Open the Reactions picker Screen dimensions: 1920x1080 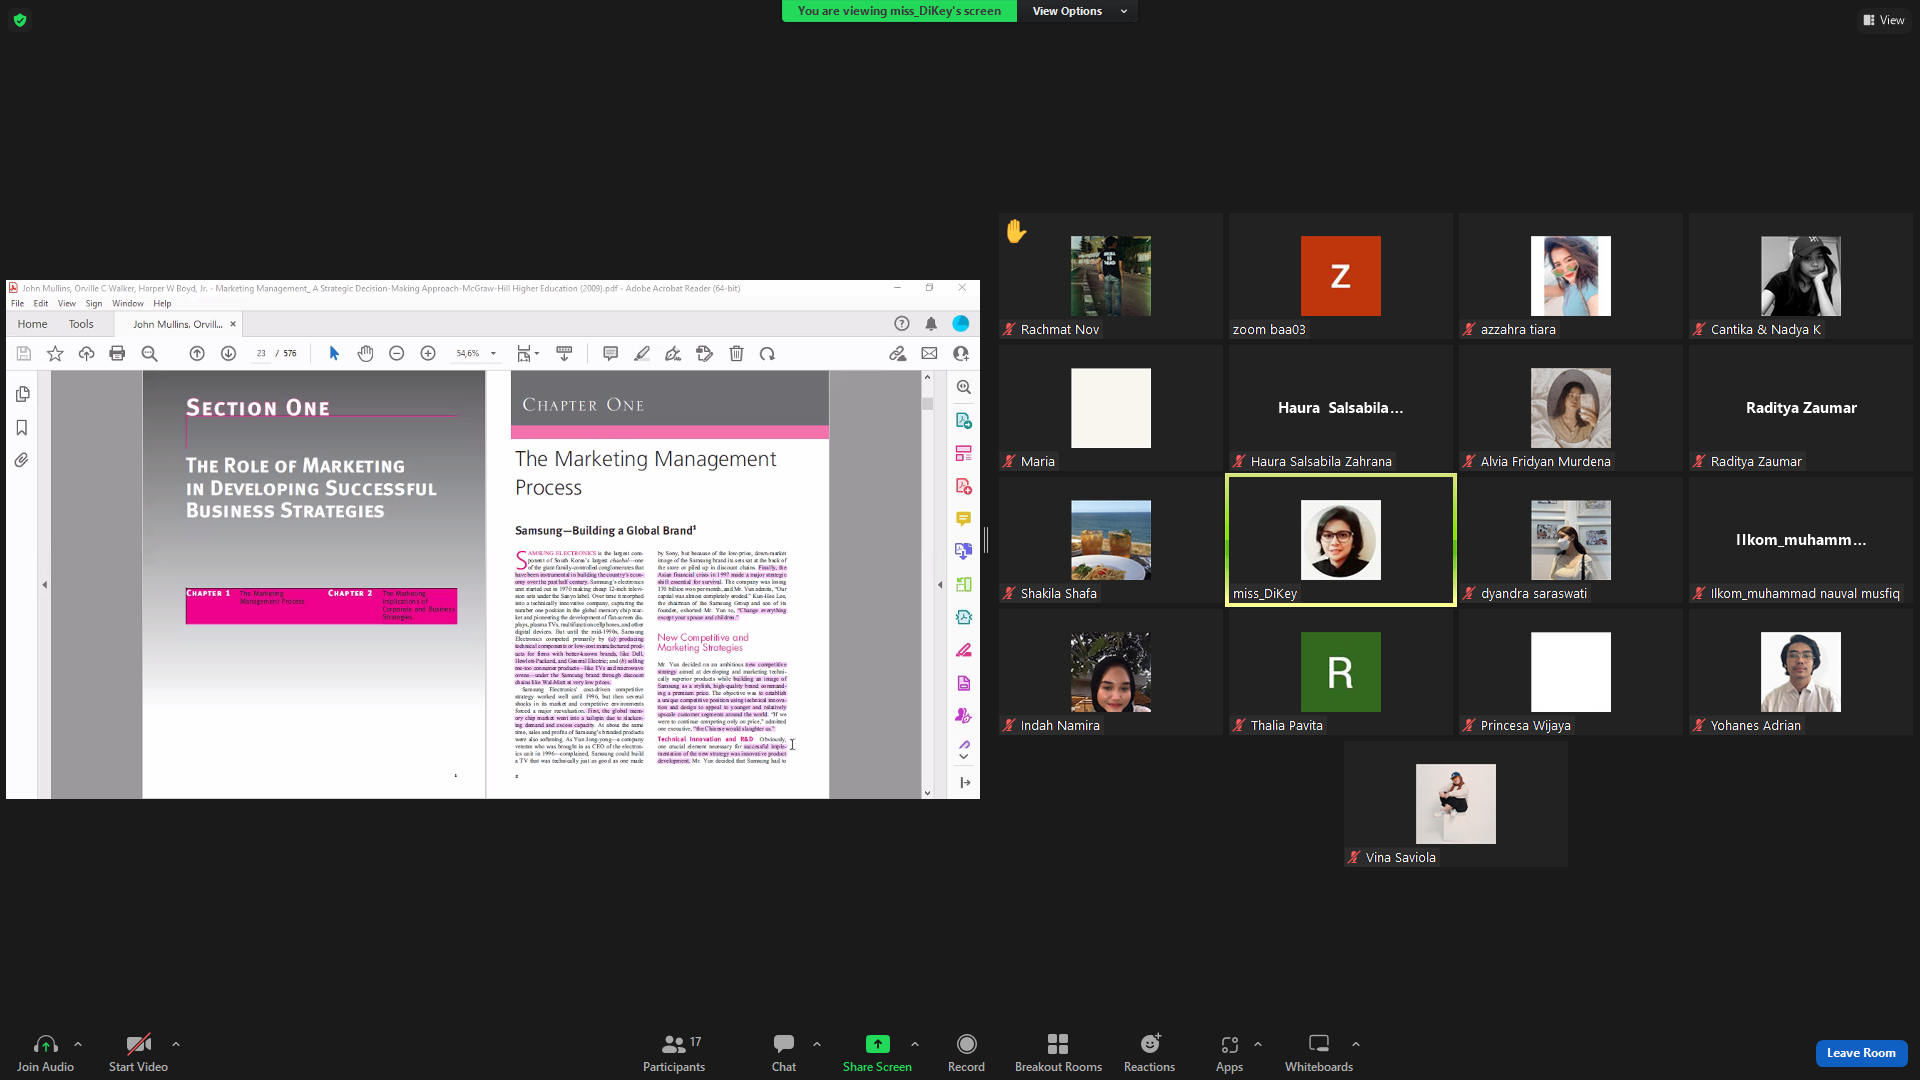[1149, 1053]
